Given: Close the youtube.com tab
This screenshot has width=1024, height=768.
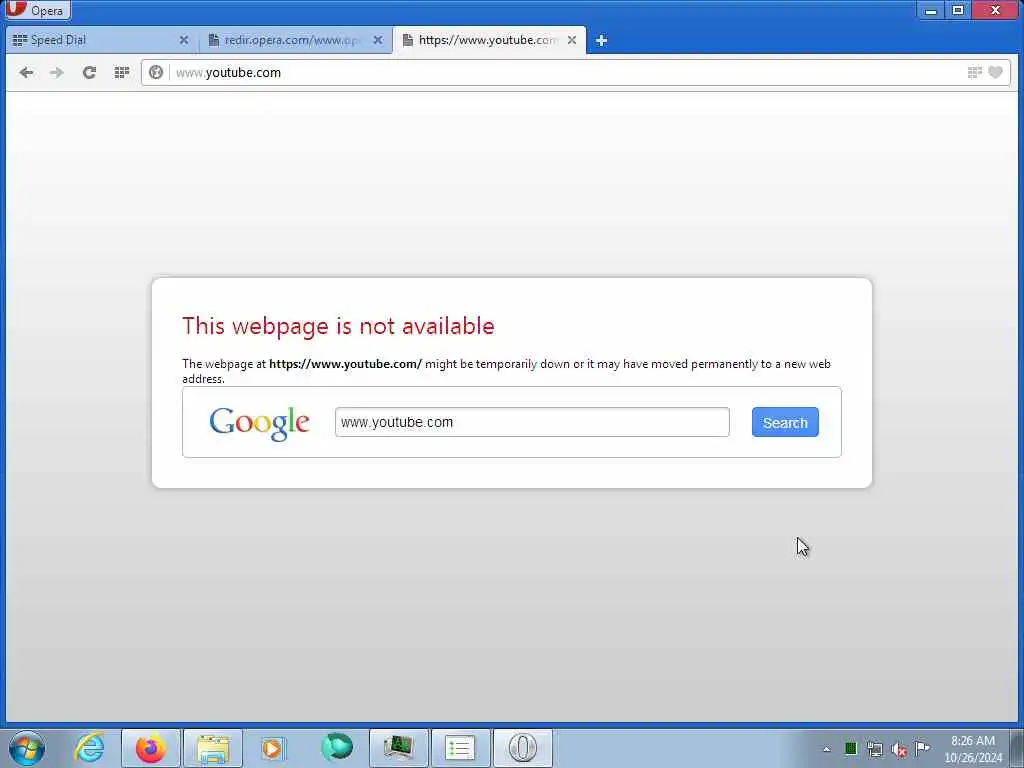Looking at the screenshot, I should tap(571, 40).
